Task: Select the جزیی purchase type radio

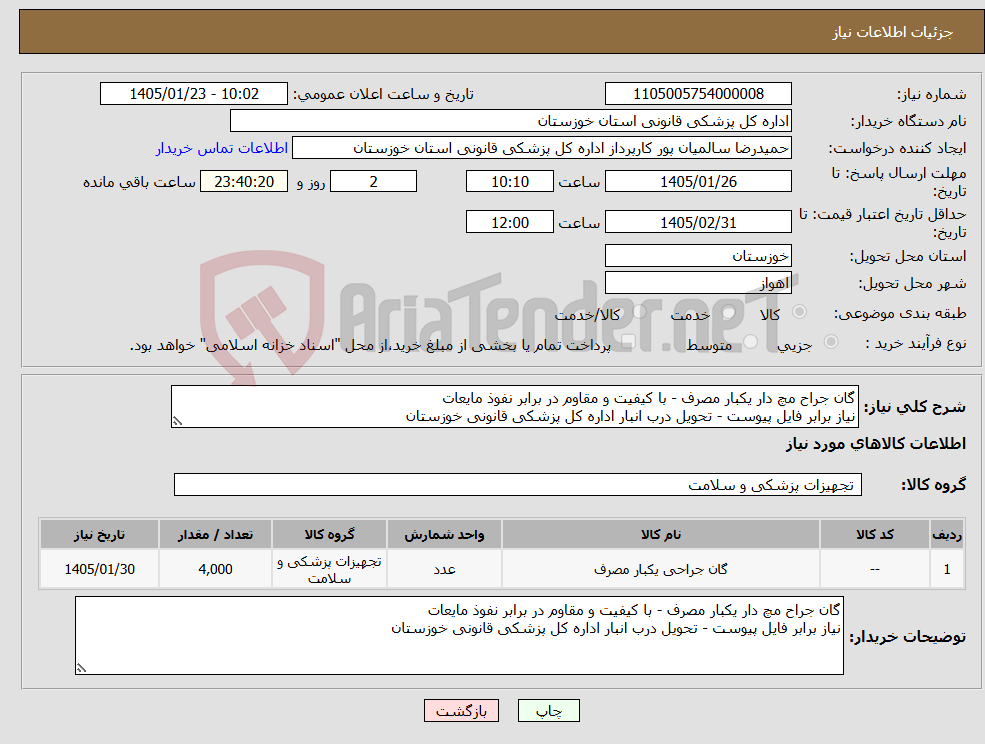Action: coord(830,341)
